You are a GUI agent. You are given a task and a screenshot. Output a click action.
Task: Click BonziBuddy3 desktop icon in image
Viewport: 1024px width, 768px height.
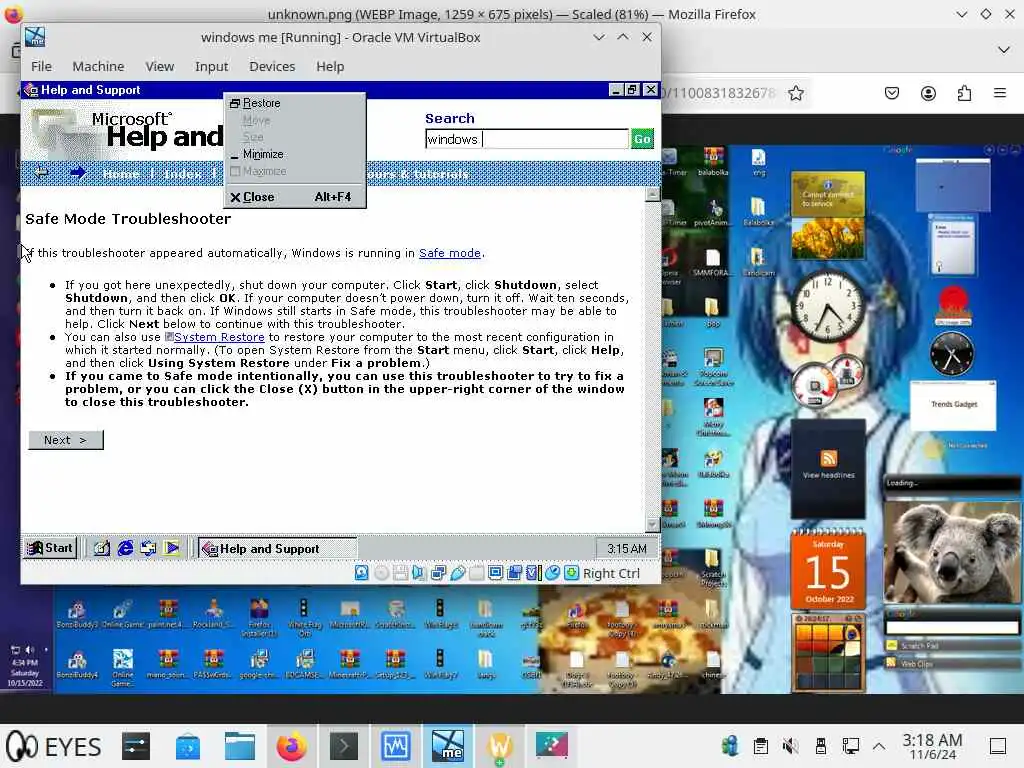pyautogui.click(x=76, y=614)
